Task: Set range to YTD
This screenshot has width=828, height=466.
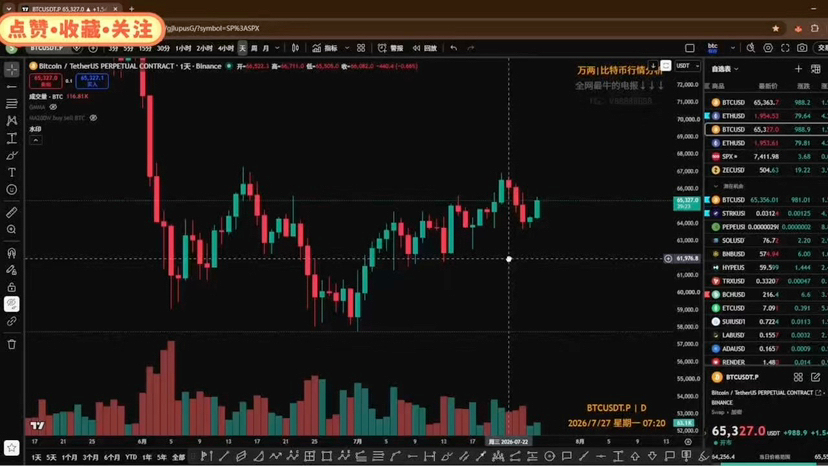Action: point(131,457)
